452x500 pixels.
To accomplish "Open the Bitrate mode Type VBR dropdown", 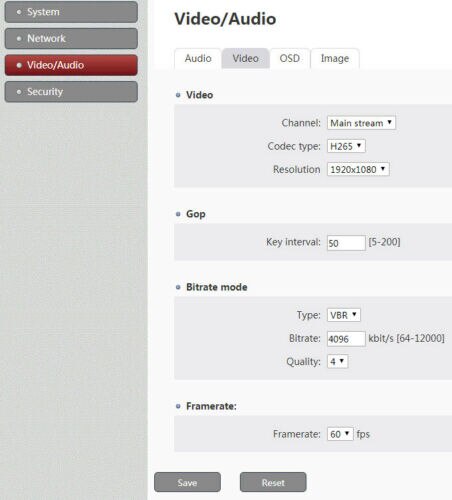I will (x=343, y=315).
